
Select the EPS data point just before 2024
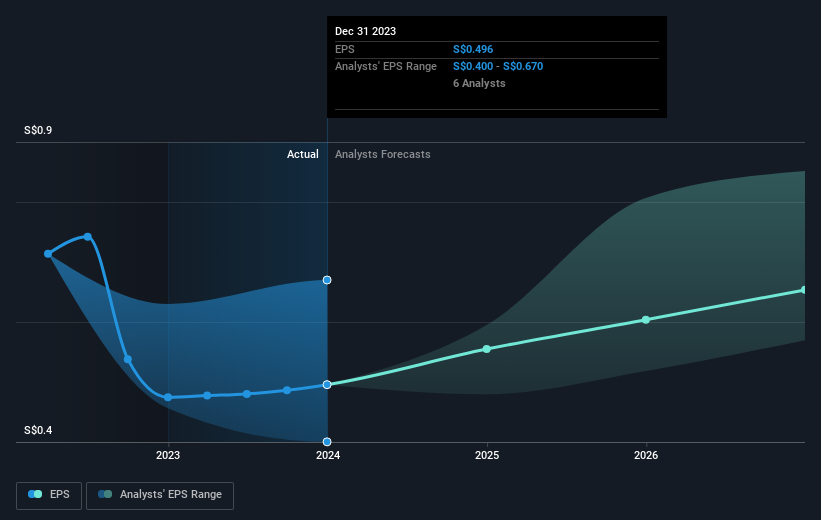point(287,390)
